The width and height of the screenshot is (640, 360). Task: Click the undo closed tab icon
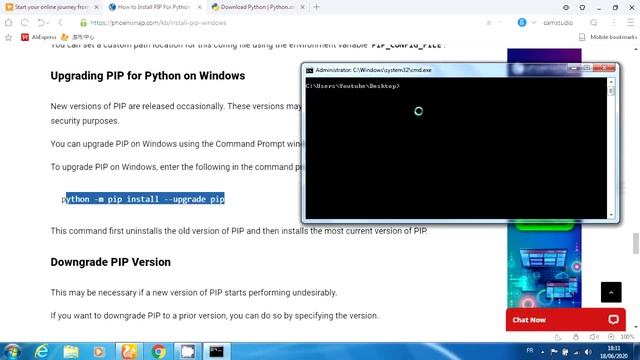(40, 23)
